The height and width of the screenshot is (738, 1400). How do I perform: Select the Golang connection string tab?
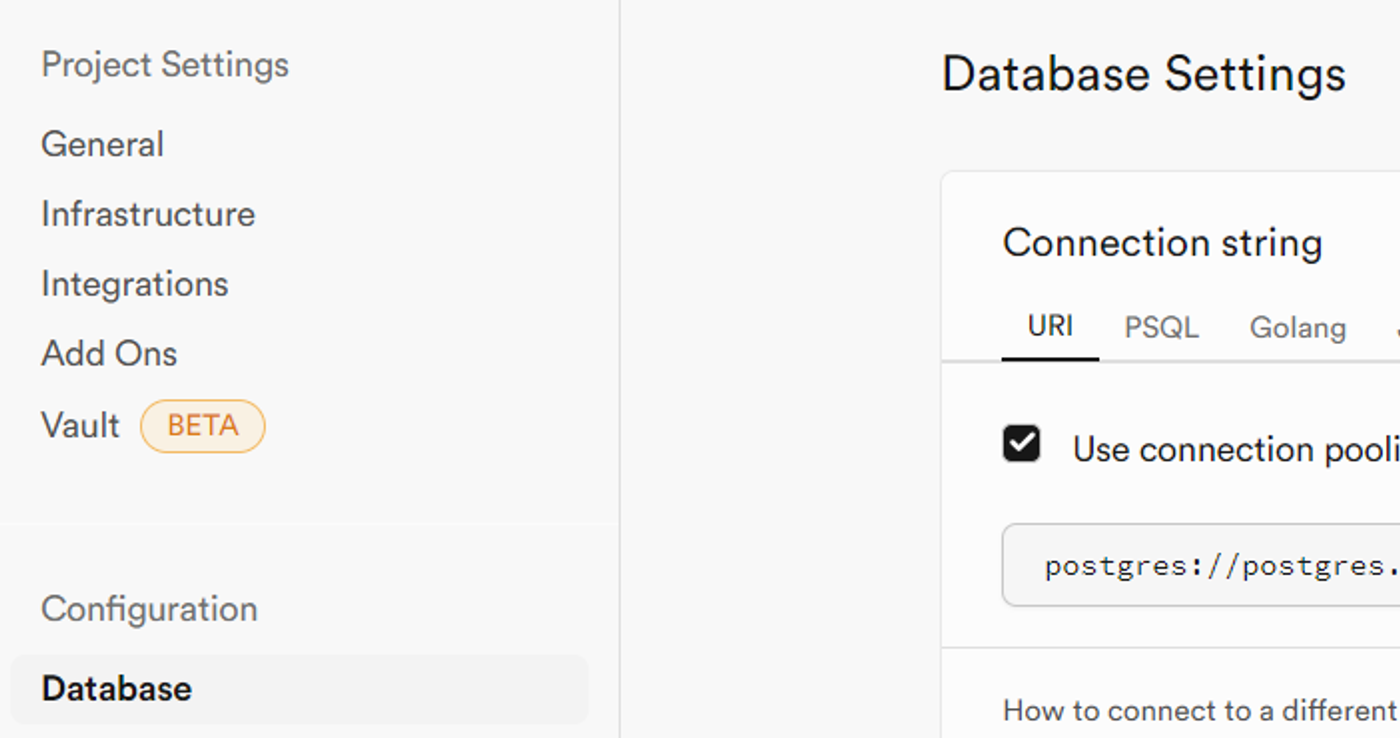pos(1297,328)
